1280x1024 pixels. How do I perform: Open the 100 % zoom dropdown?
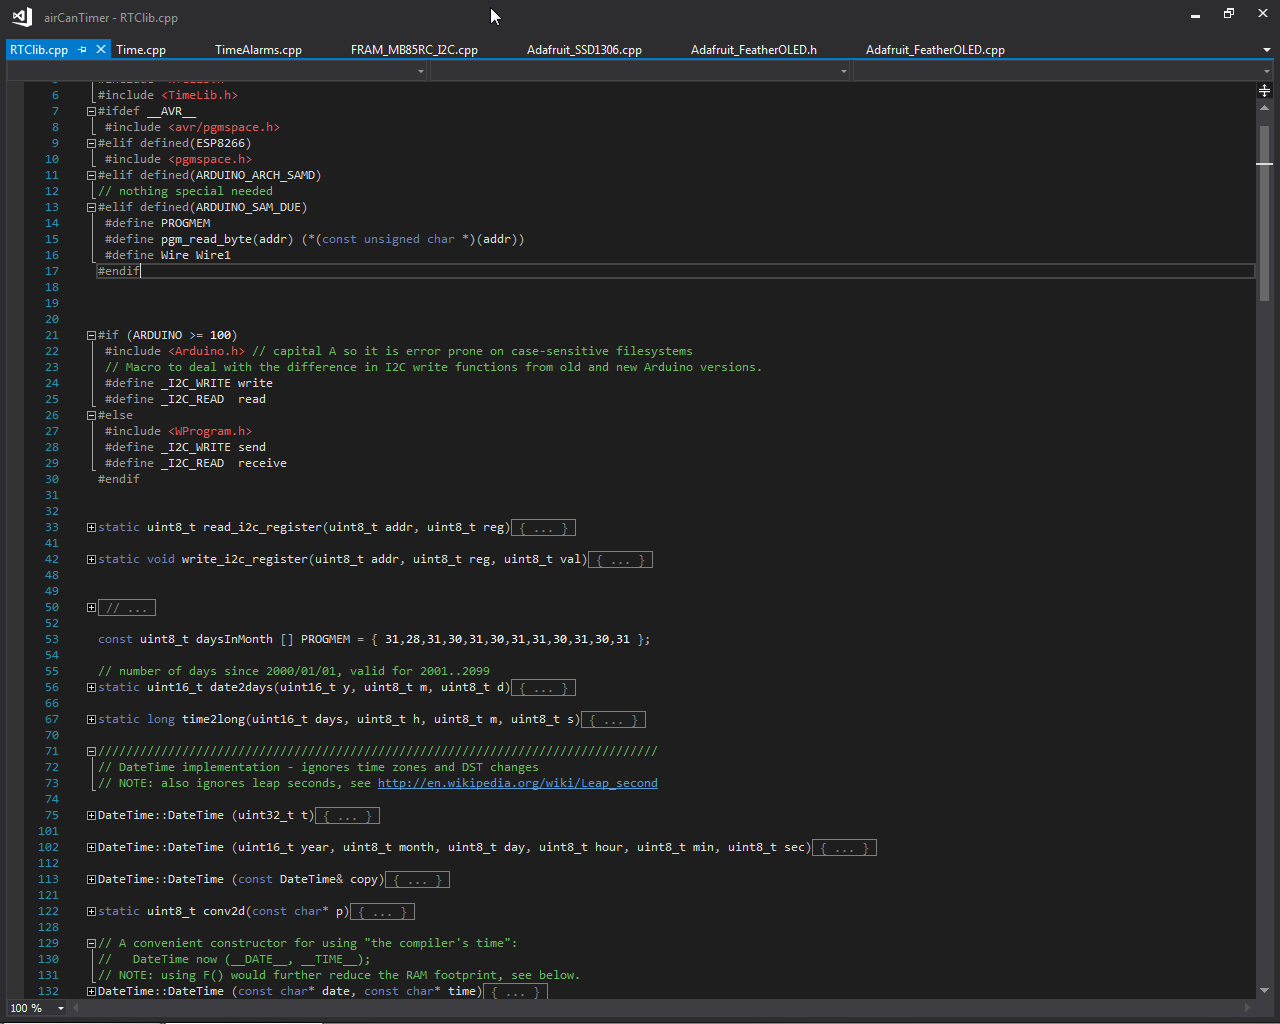61,1008
